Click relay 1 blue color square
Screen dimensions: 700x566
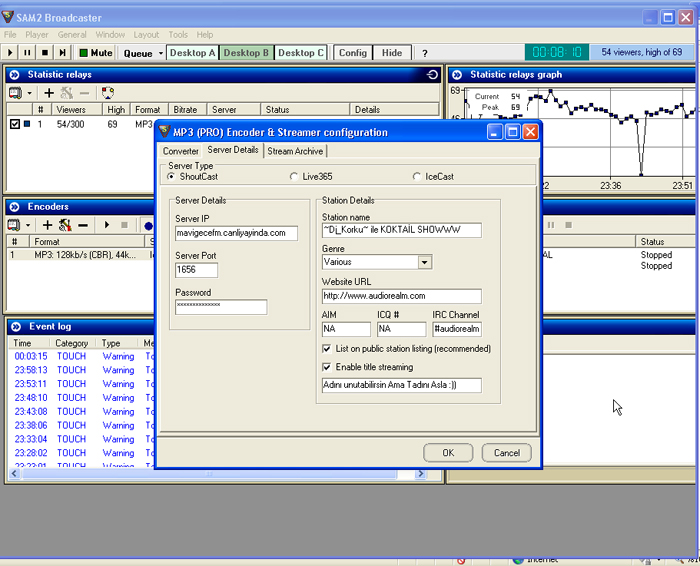pyautogui.click(x=27, y=124)
